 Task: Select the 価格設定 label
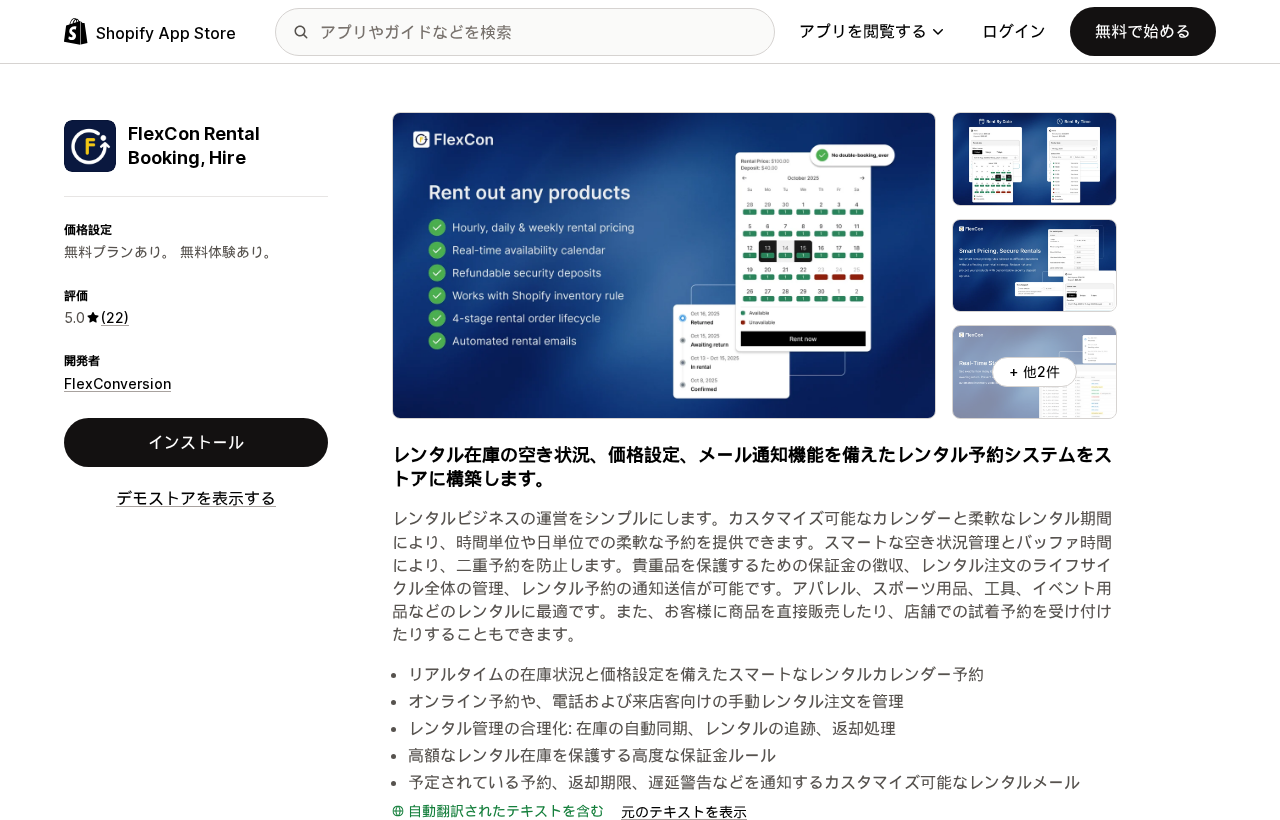pyautogui.click(x=88, y=230)
